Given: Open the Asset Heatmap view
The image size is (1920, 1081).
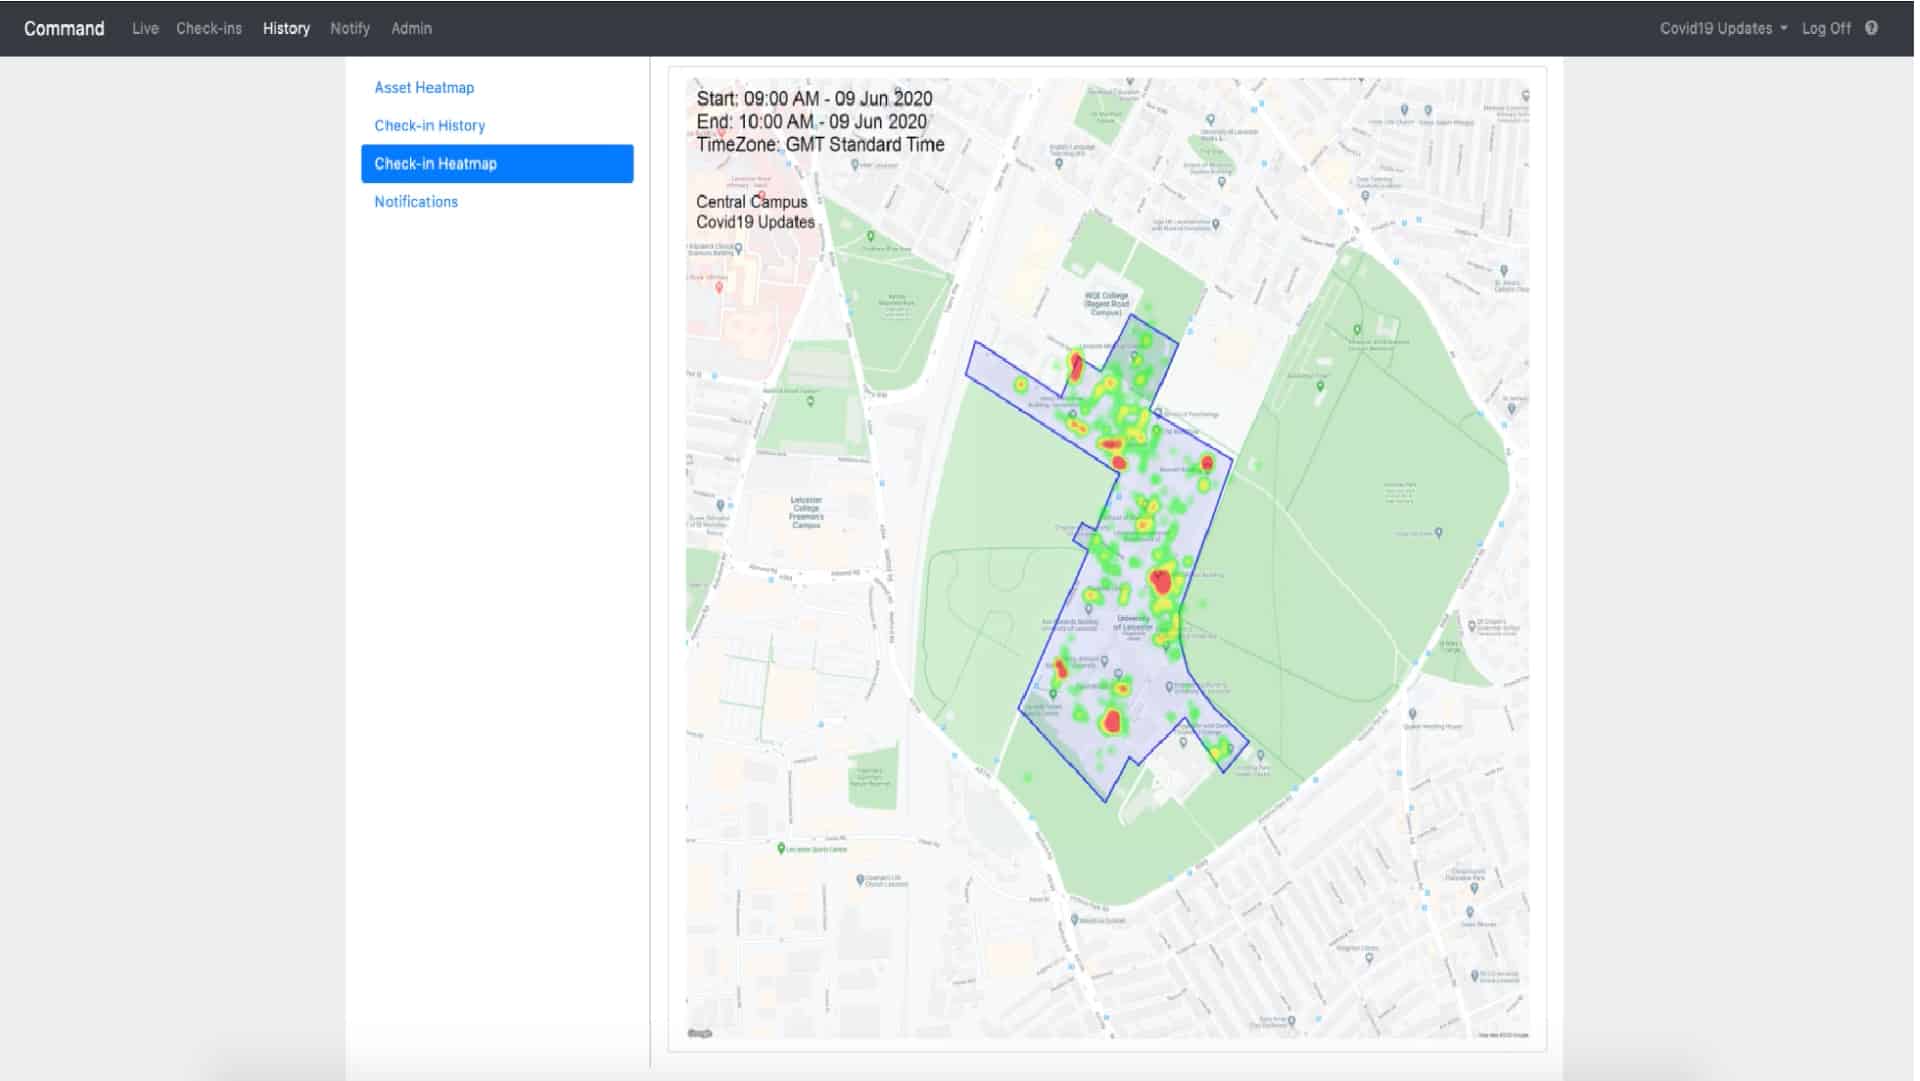Looking at the screenshot, I should point(424,87).
